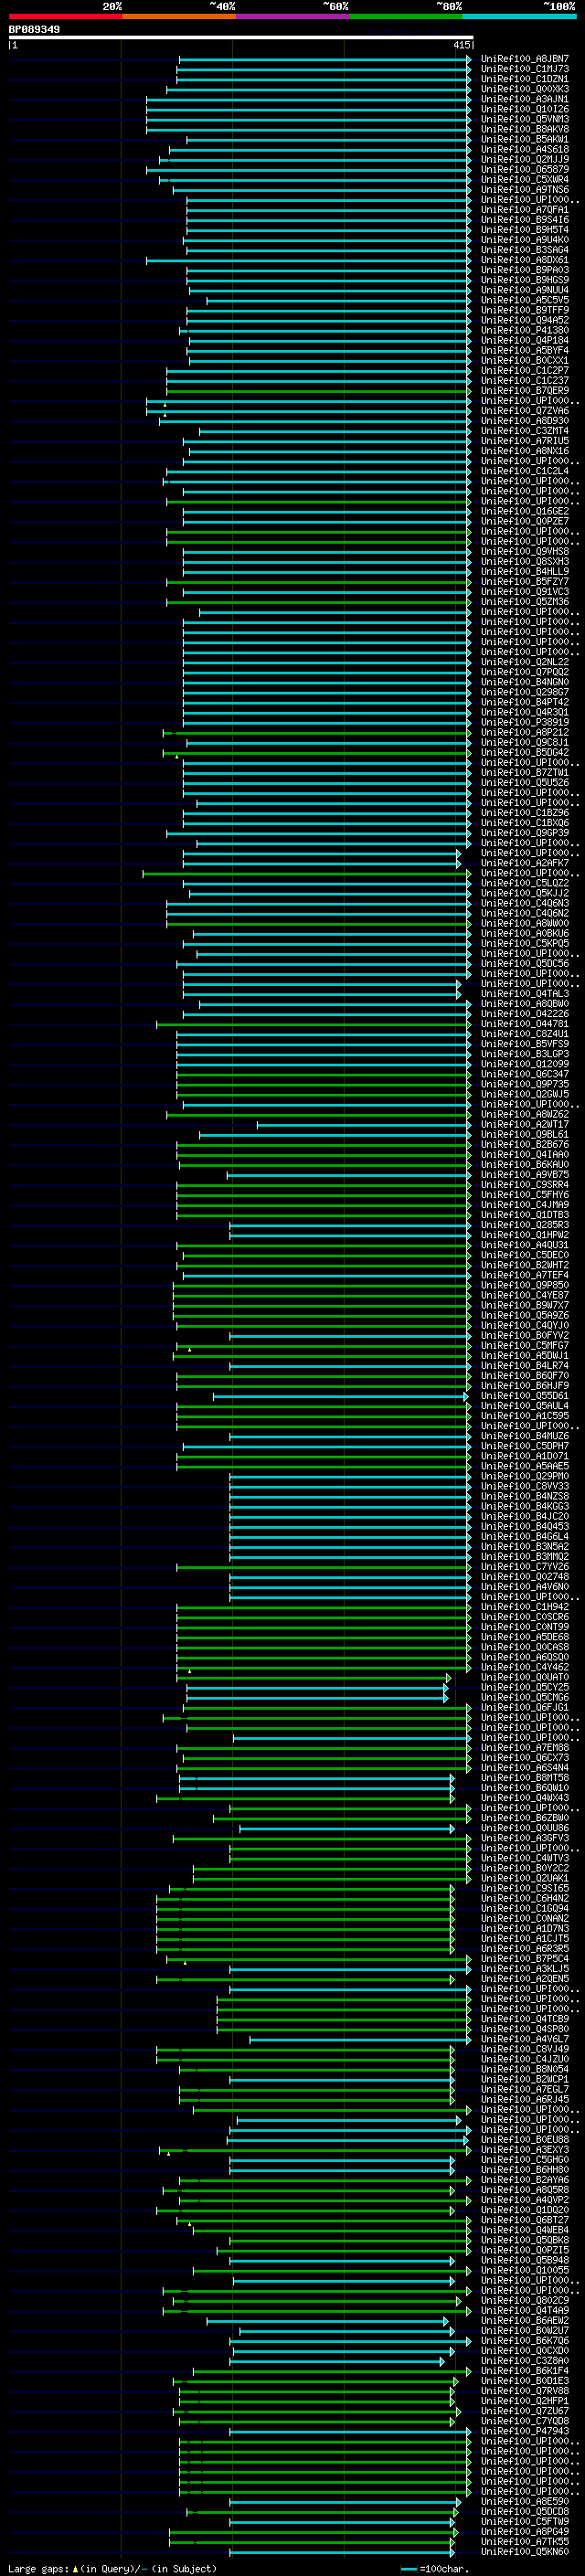The height and width of the screenshot is (2576, 585).
Task: Select label UniRef100_A9TNS6
Action: pos(525,189)
